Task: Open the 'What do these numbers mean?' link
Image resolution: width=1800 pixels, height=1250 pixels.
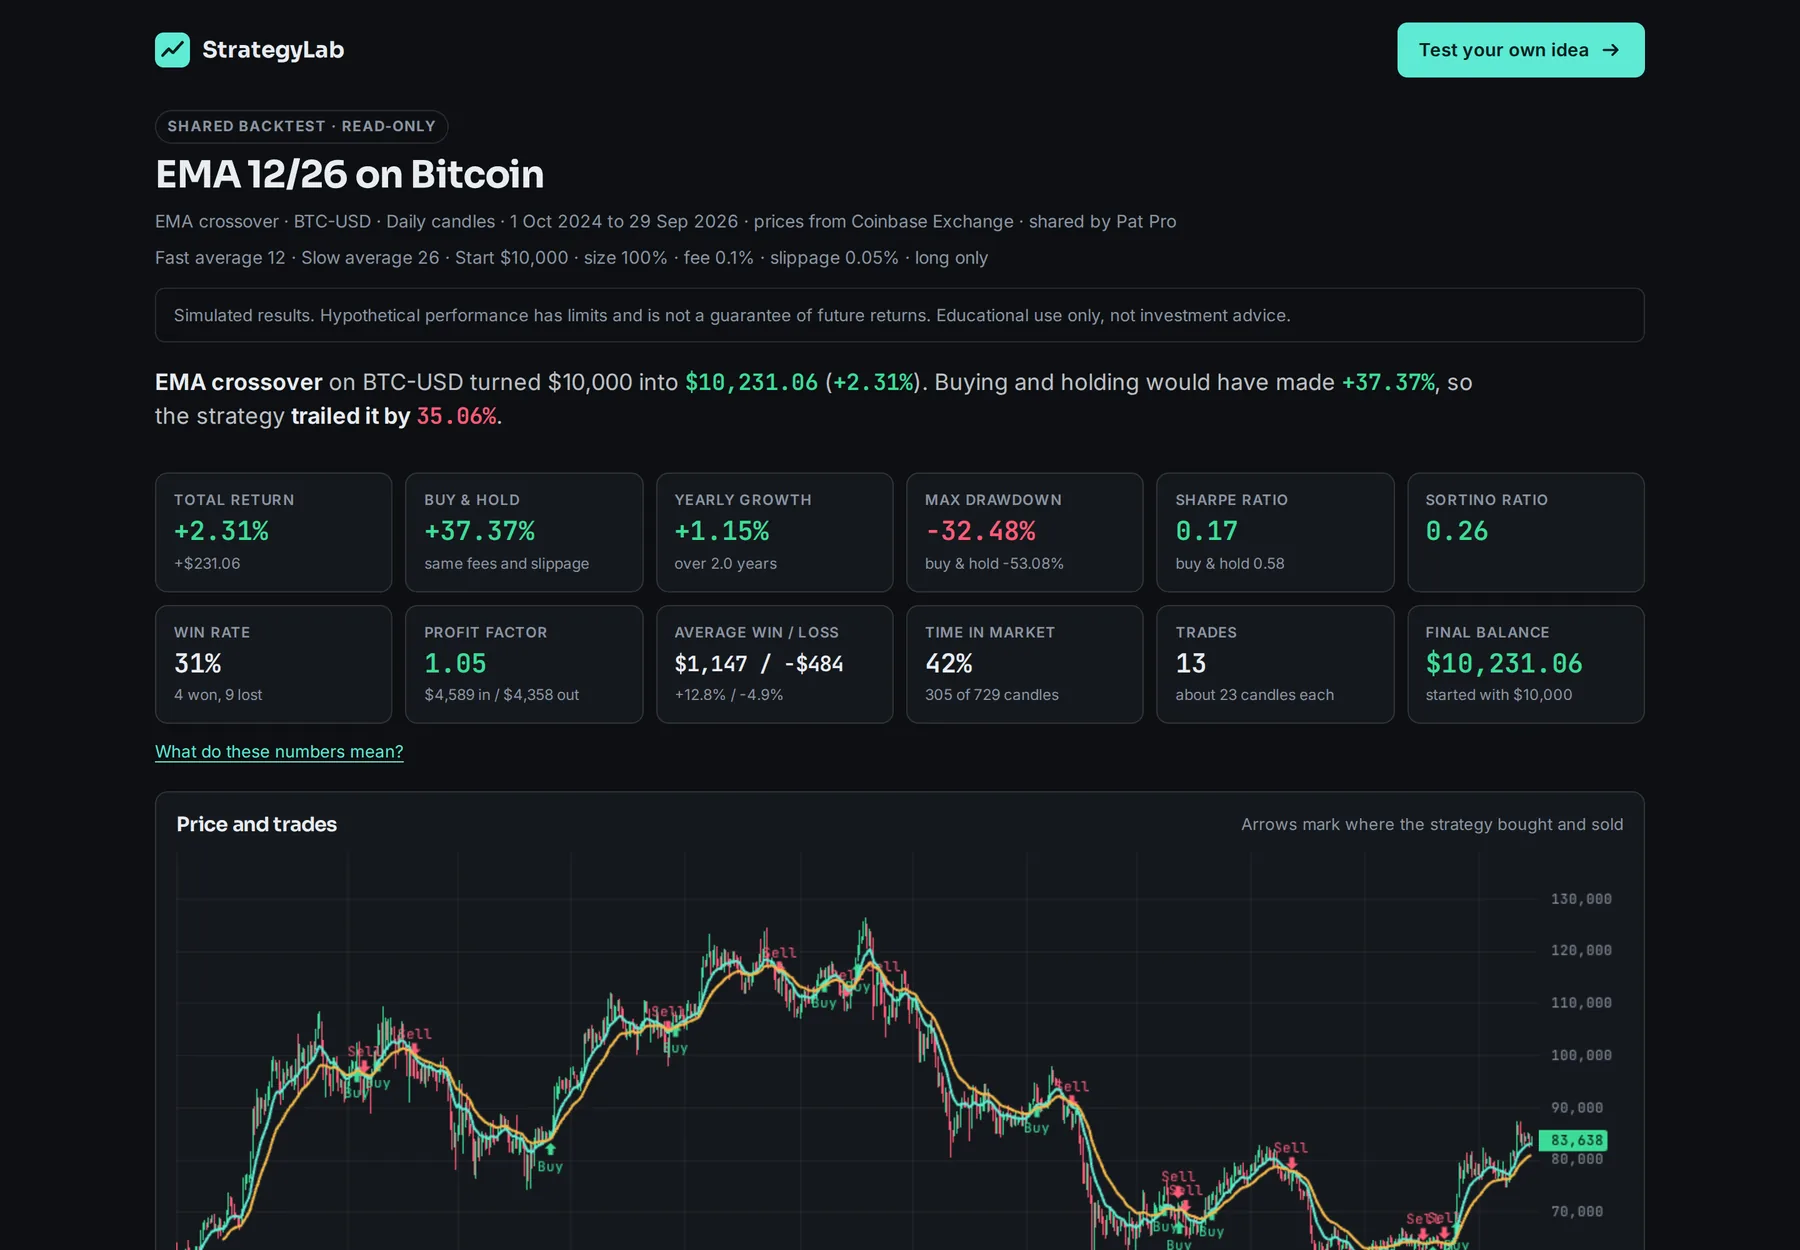Action: [x=279, y=752]
